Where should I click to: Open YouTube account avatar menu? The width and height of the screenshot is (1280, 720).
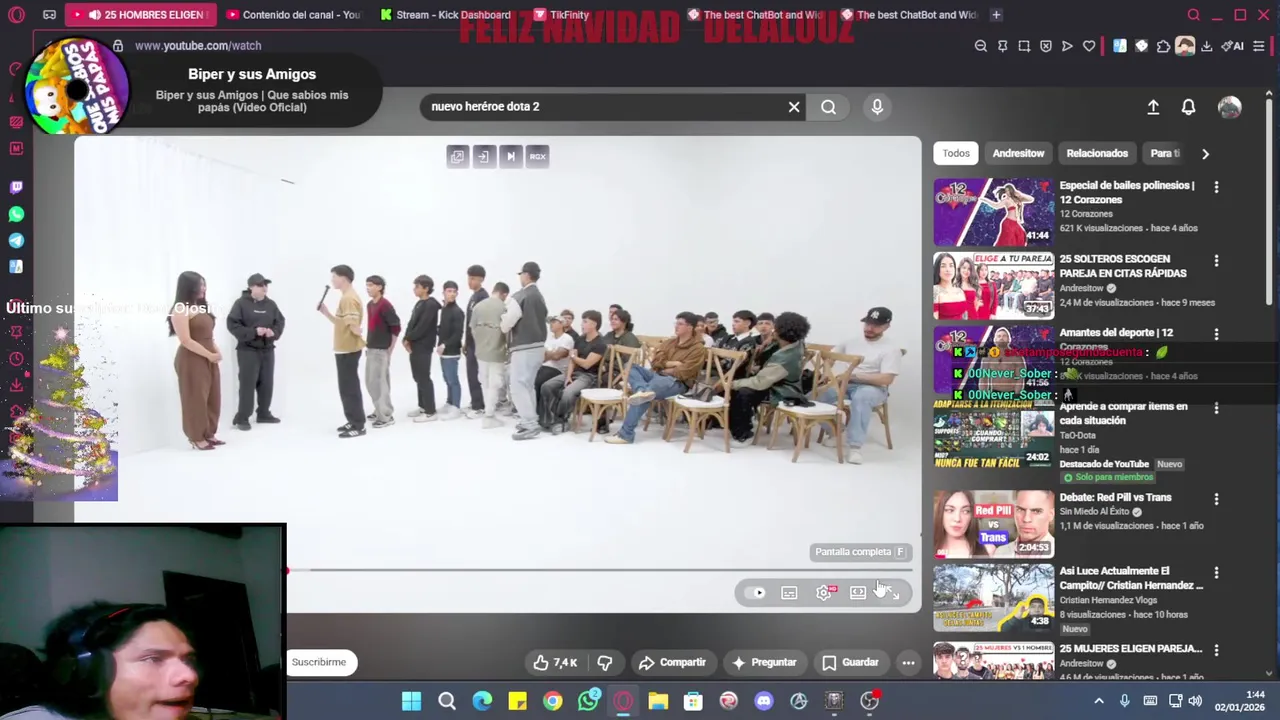coord(1229,107)
